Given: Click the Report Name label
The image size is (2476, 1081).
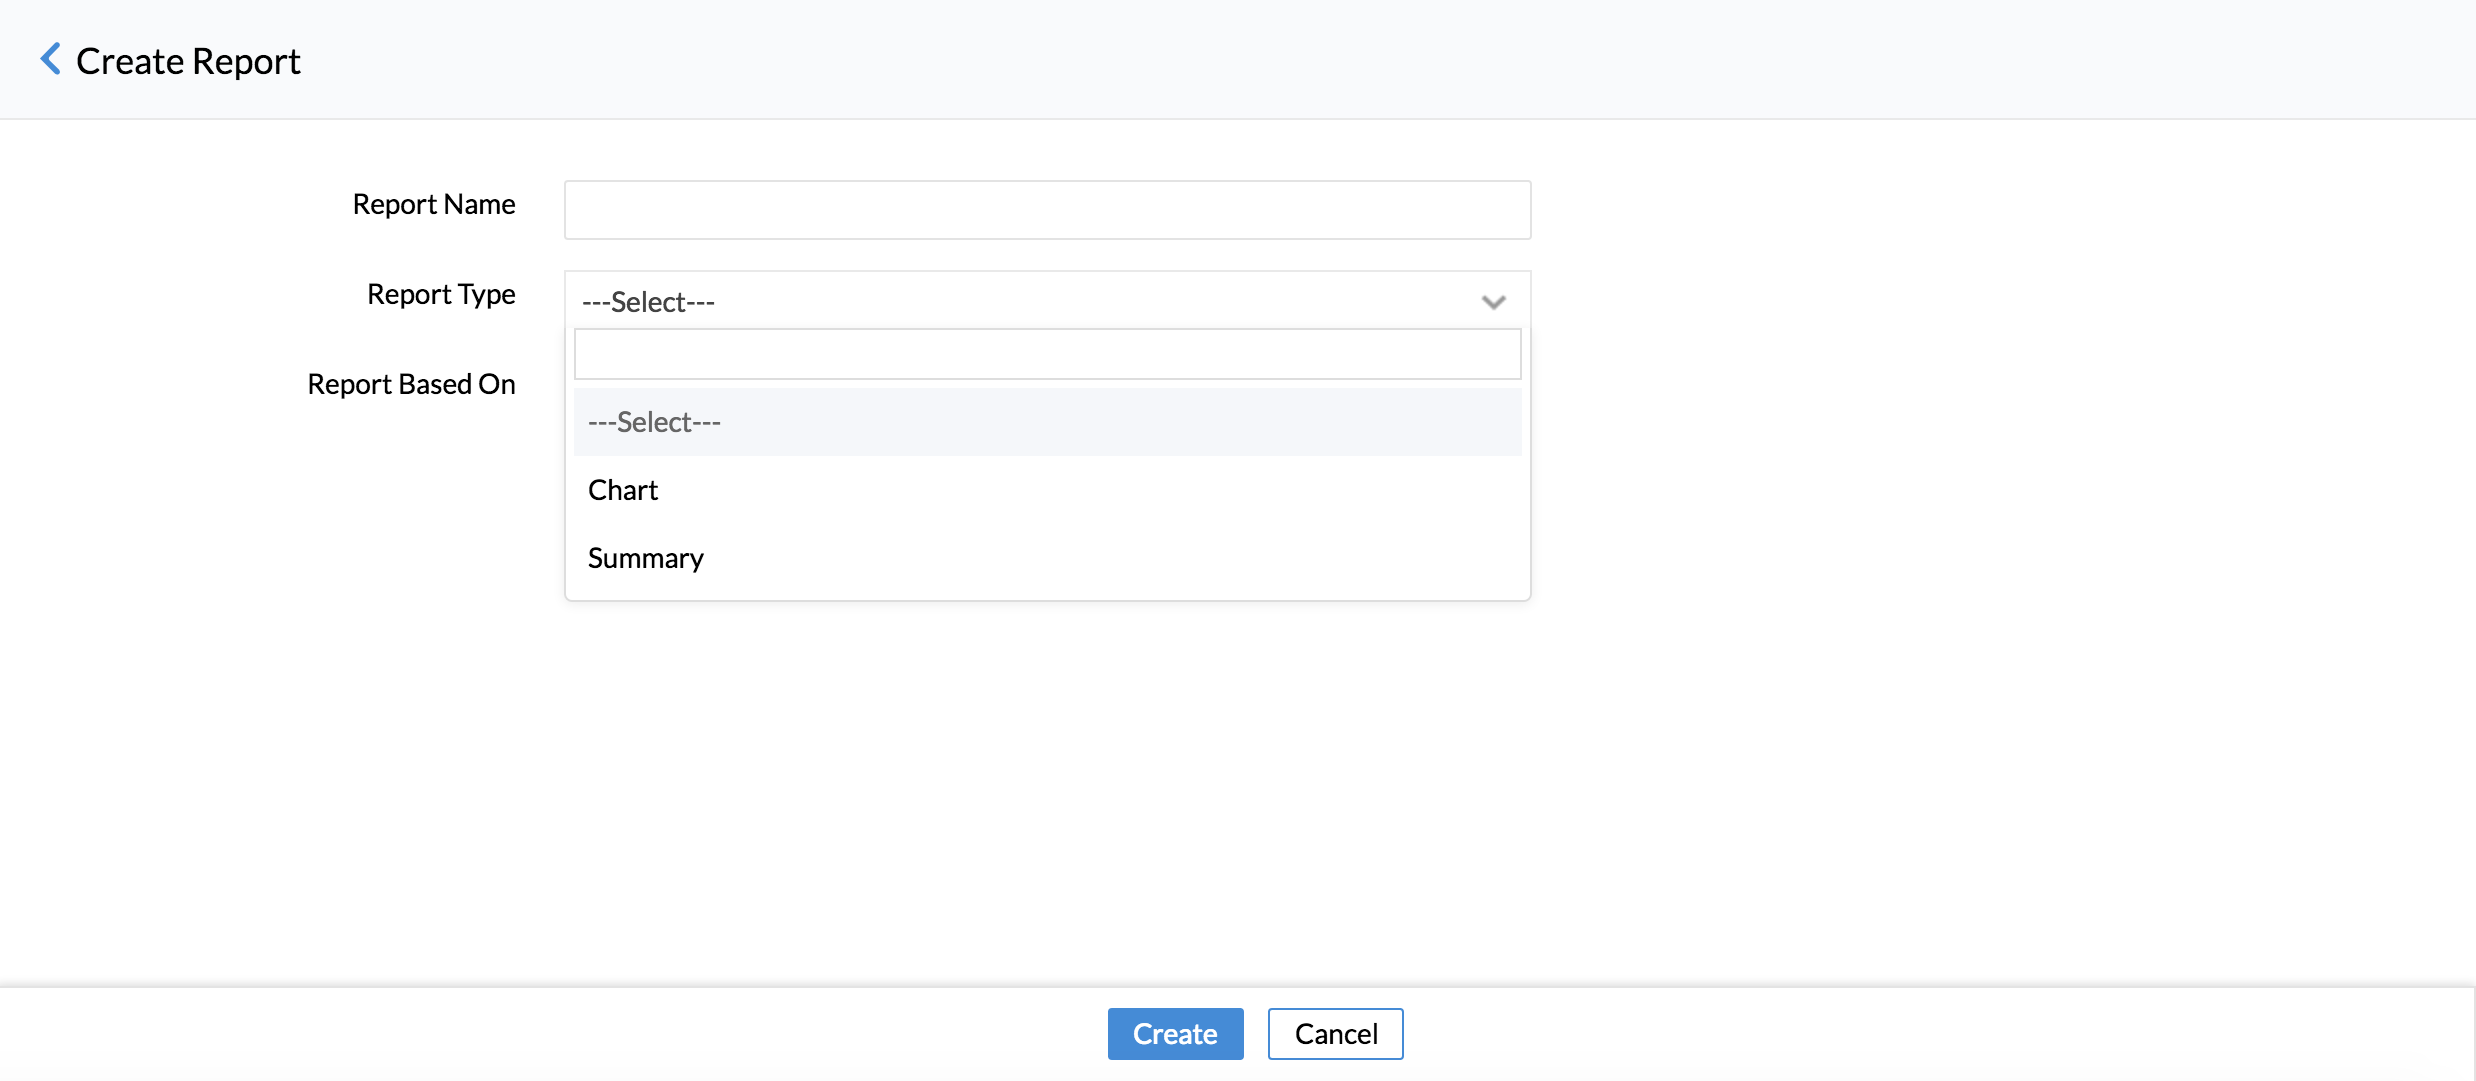Looking at the screenshot, I should [x=434, y=204].
